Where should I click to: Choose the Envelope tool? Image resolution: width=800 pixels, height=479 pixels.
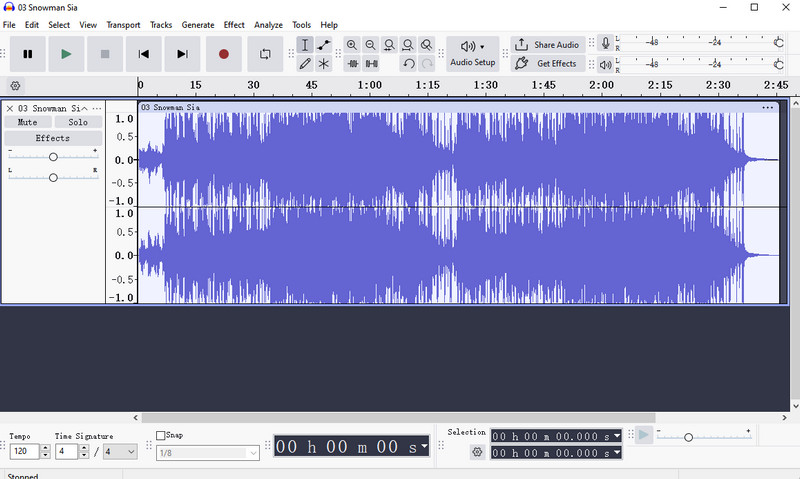[x=323, y=45]
